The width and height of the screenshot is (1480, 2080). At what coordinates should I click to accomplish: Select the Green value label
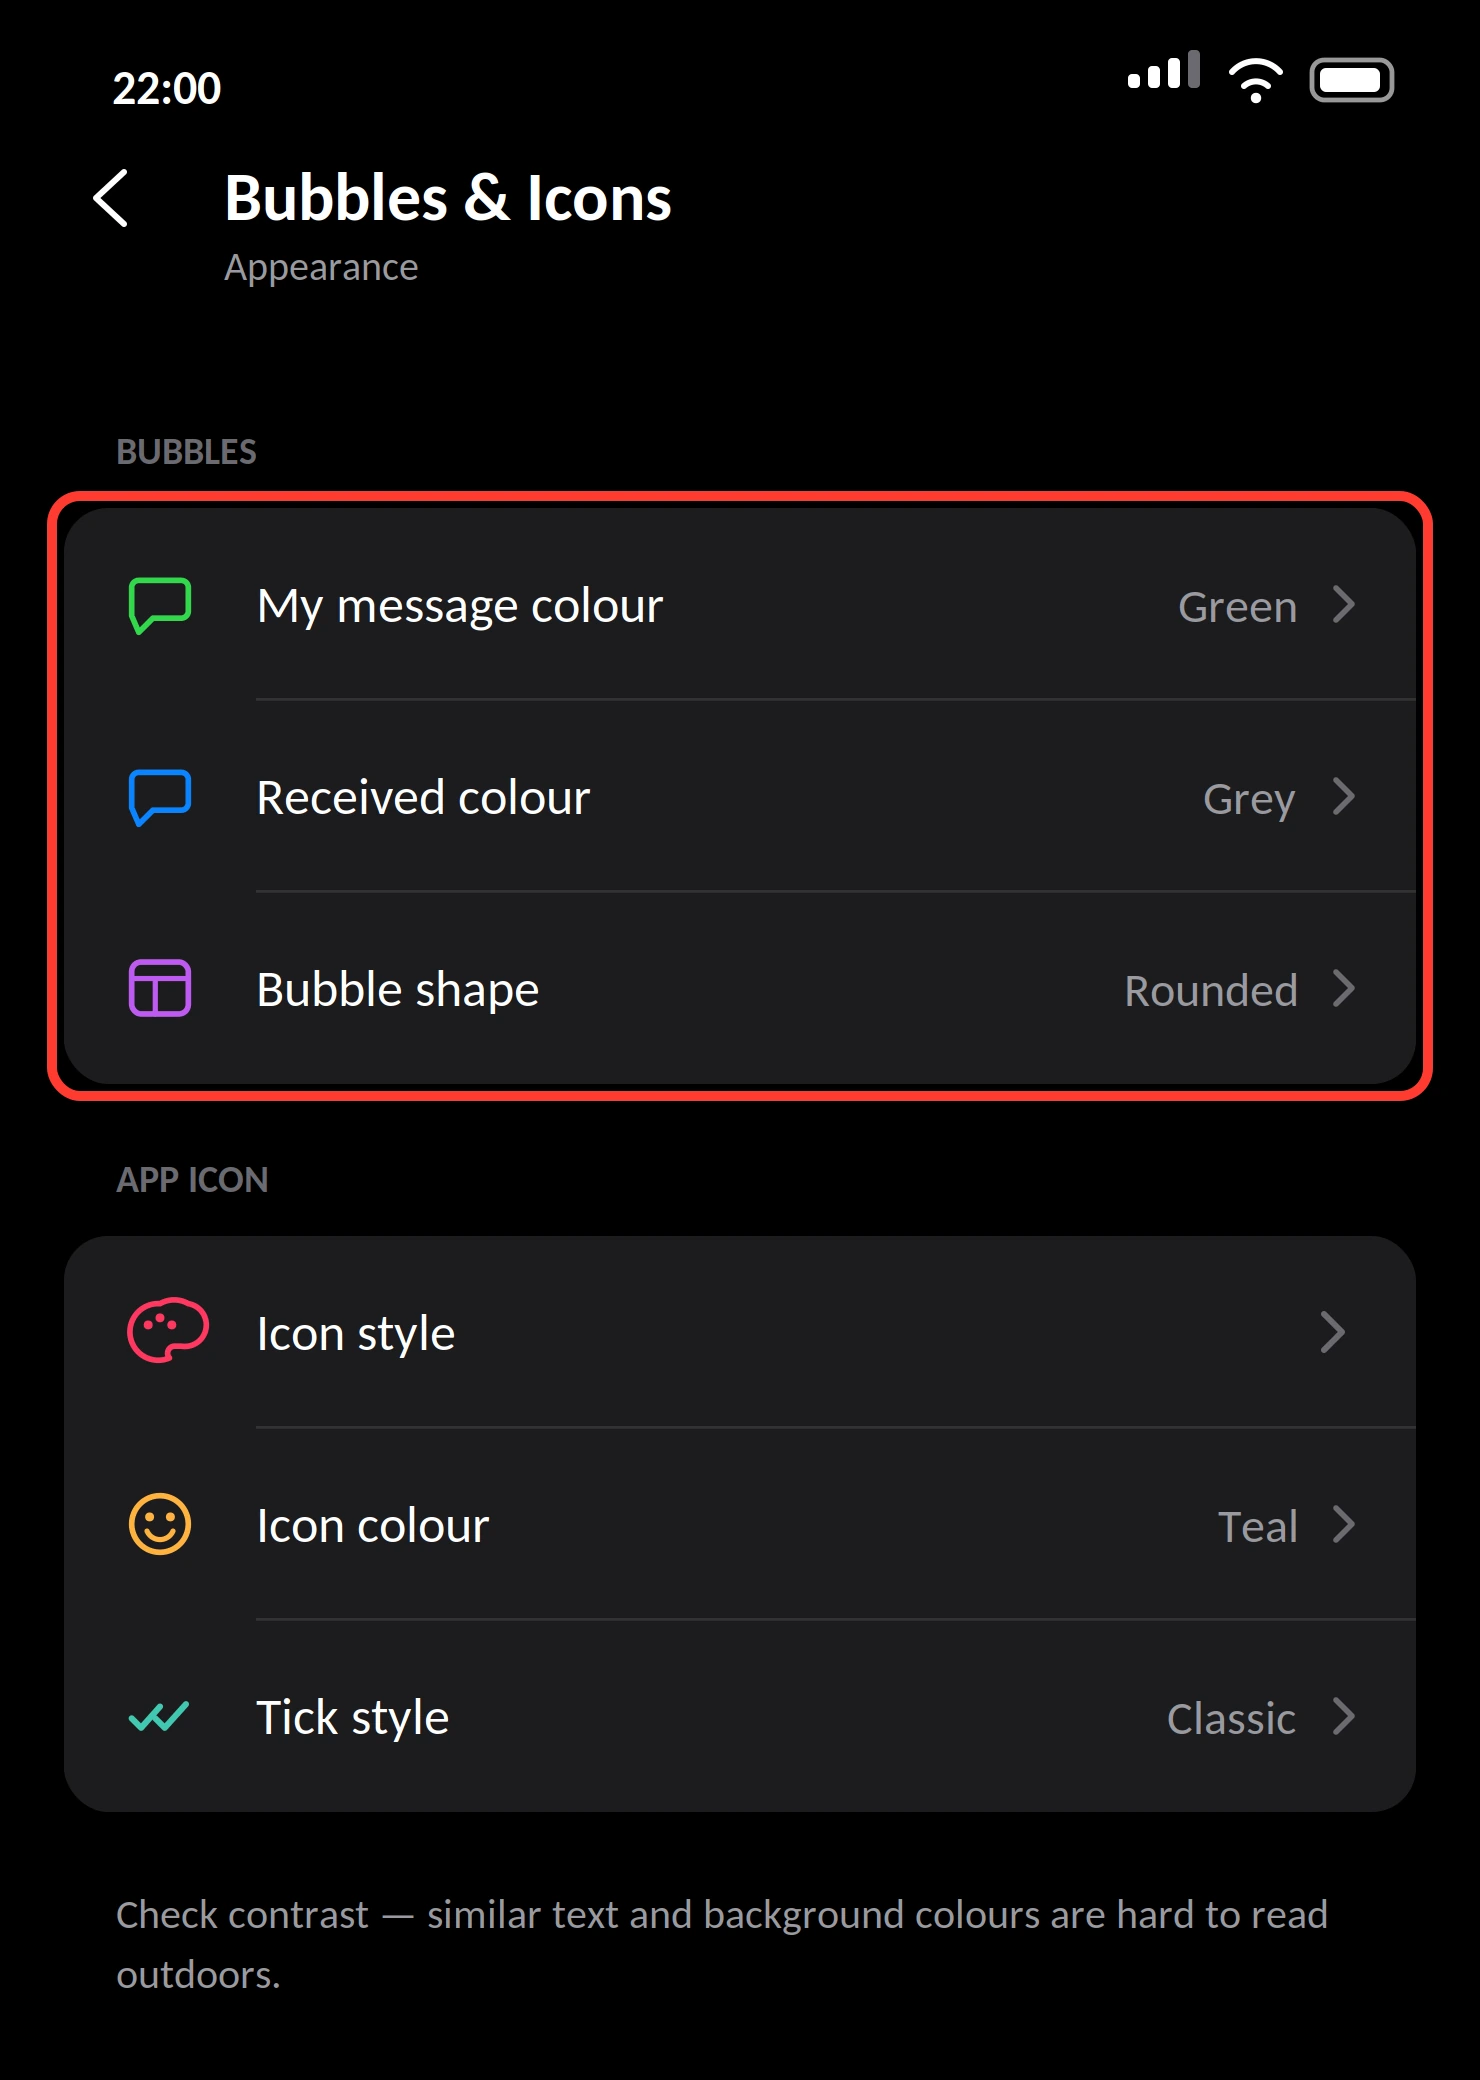click(1237, 606)
